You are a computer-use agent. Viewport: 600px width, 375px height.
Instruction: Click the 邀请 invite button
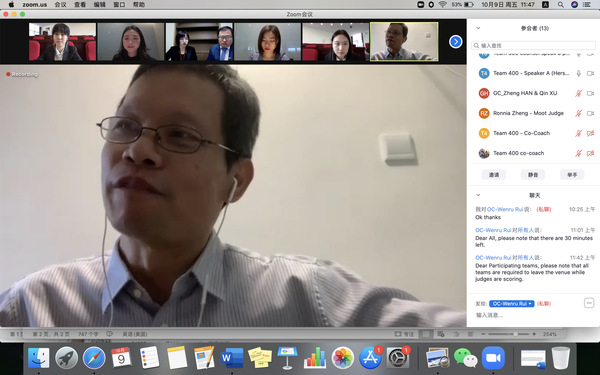click(494, 175)
